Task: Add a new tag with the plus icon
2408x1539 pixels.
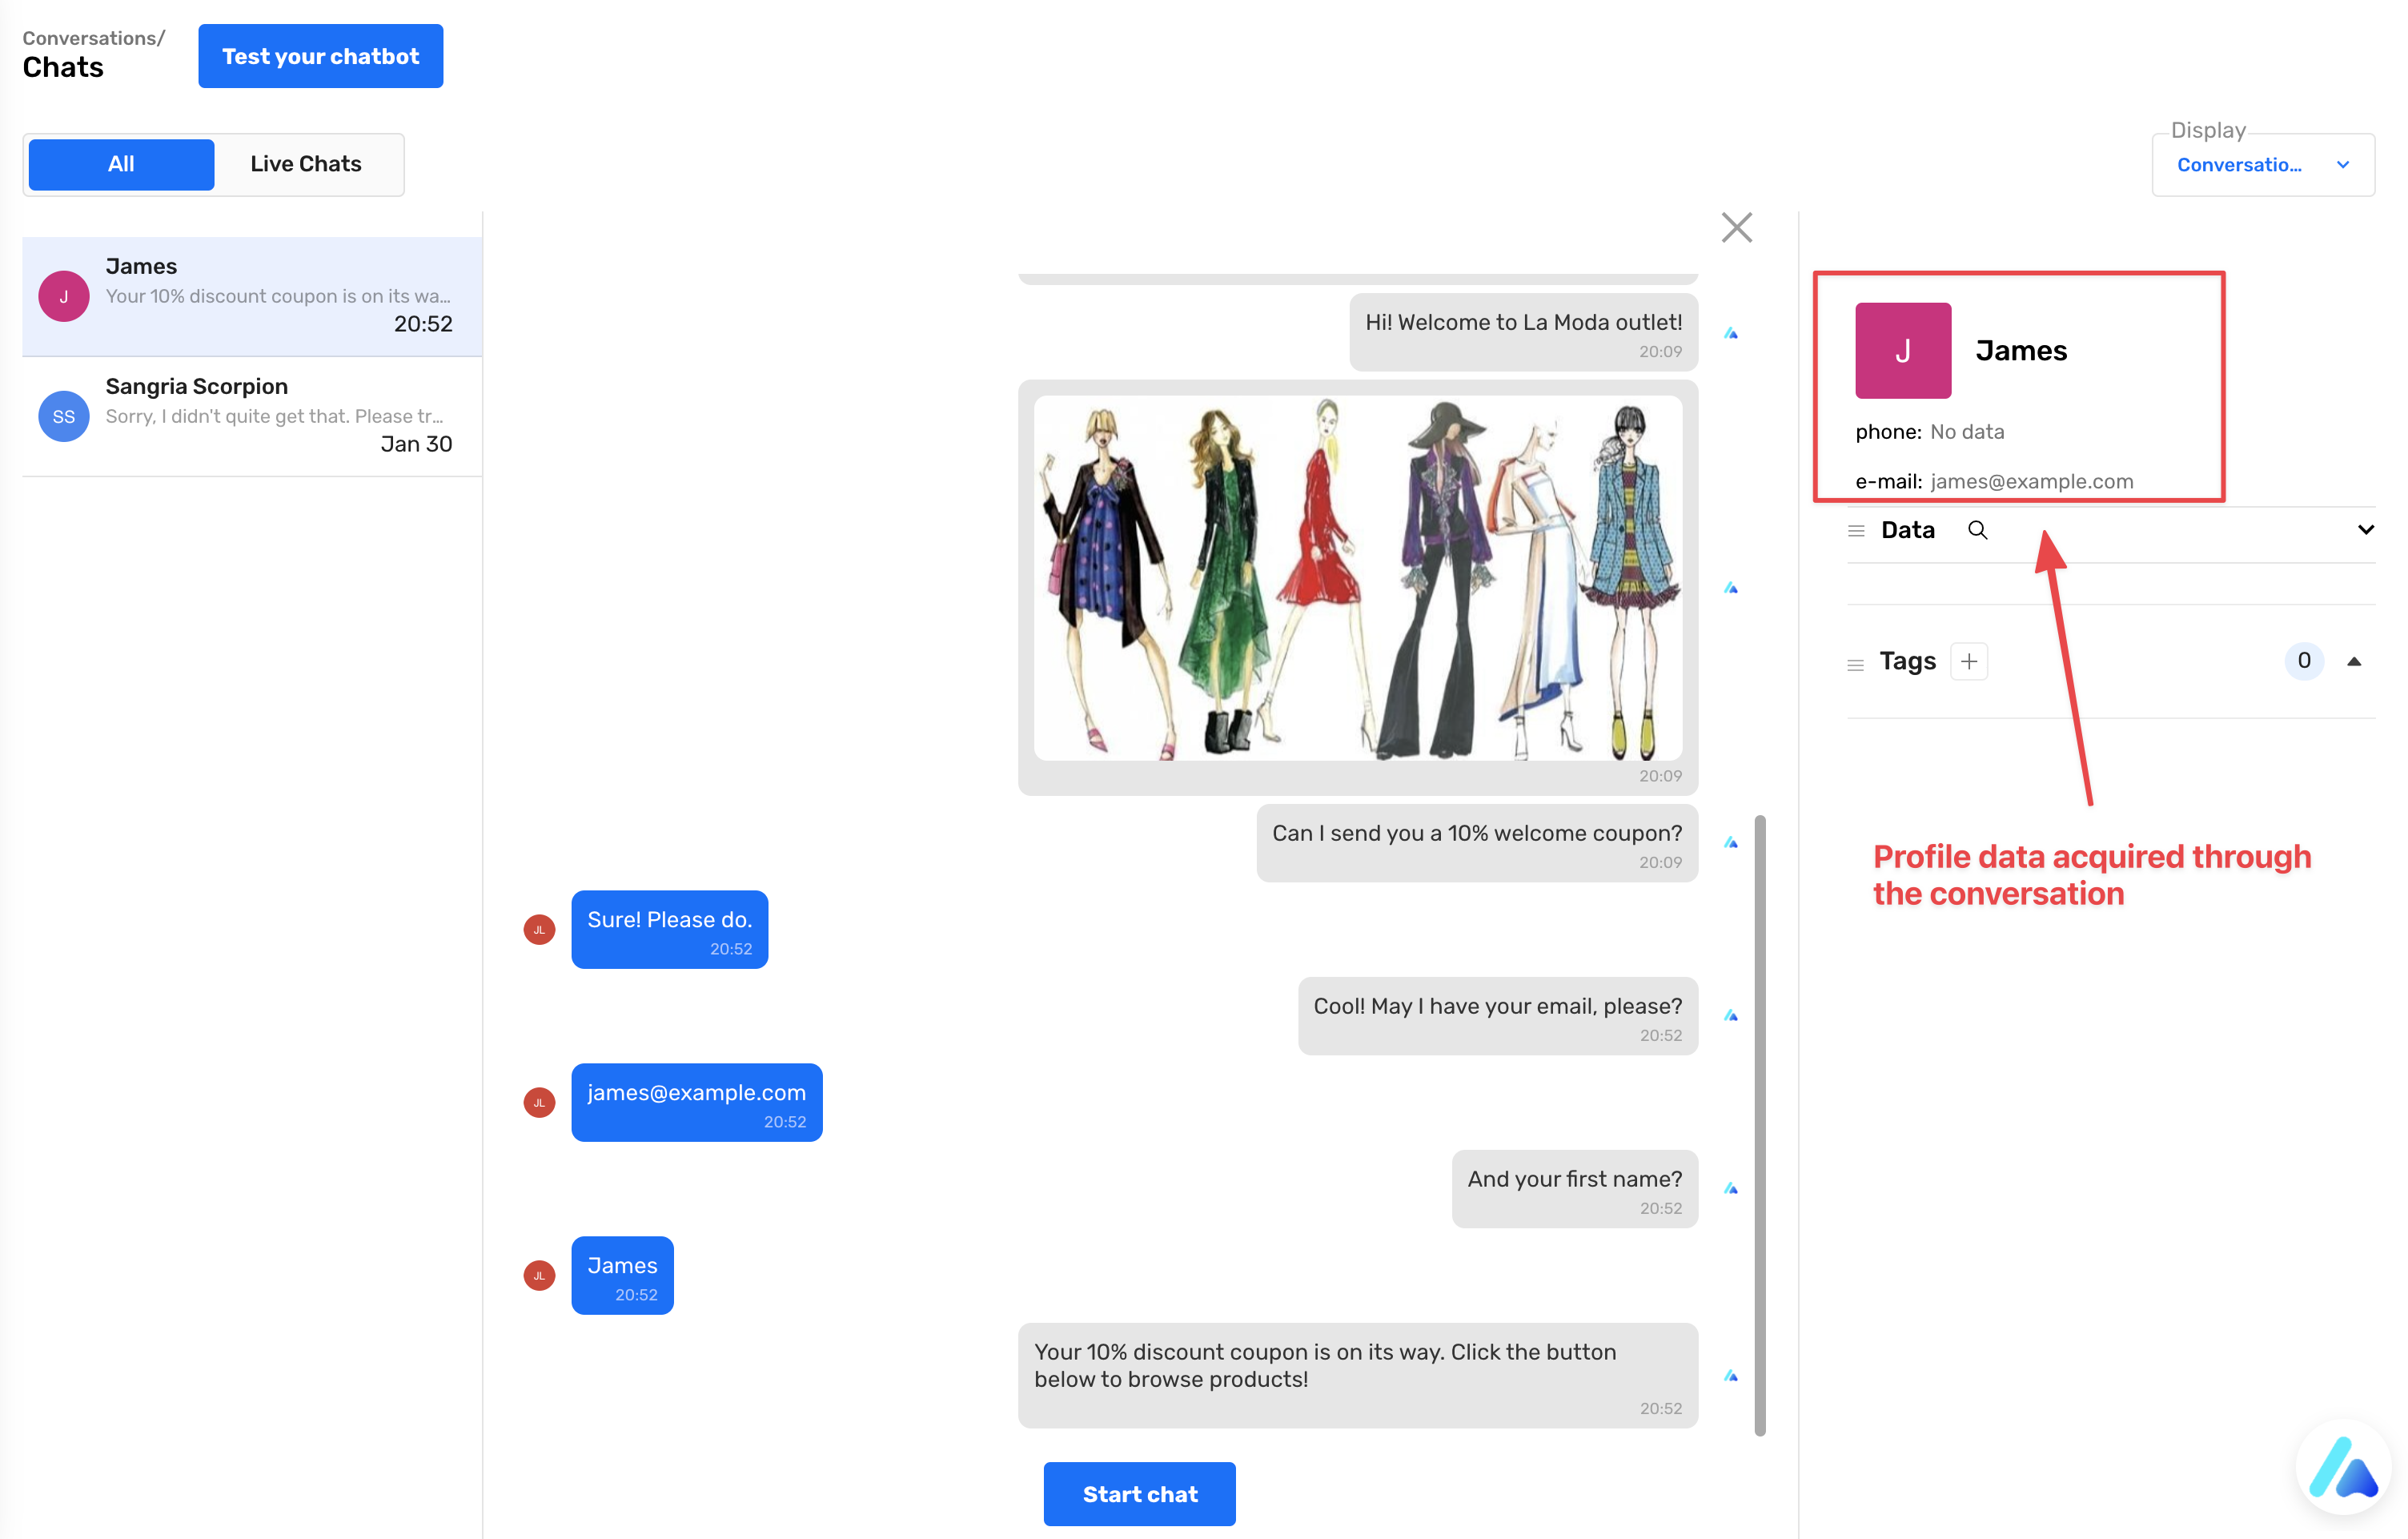Action: (1968, 661)
